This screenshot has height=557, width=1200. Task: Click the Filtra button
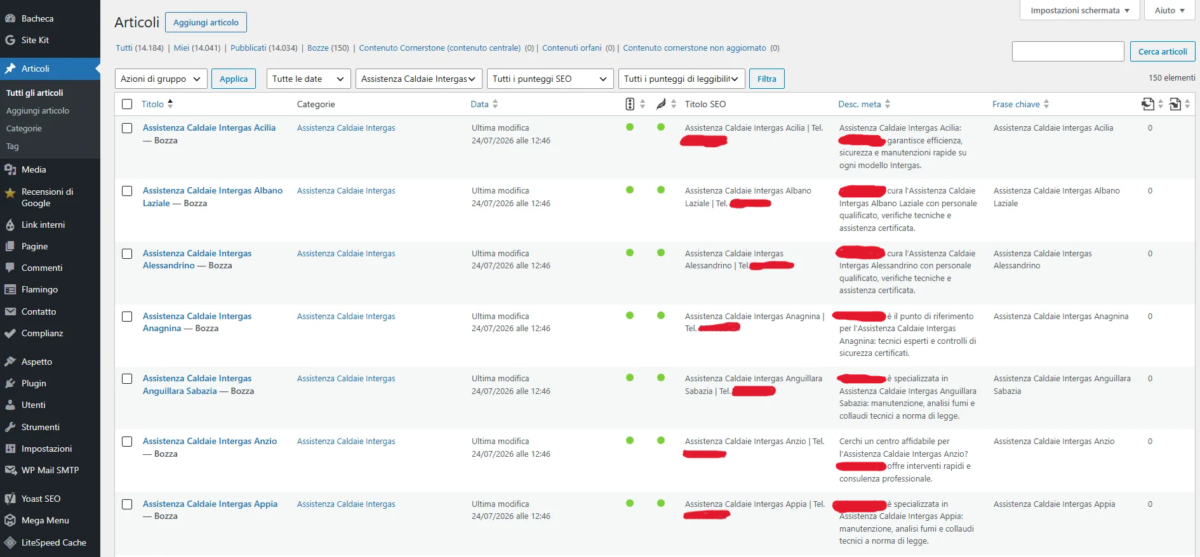pos(767,78)
